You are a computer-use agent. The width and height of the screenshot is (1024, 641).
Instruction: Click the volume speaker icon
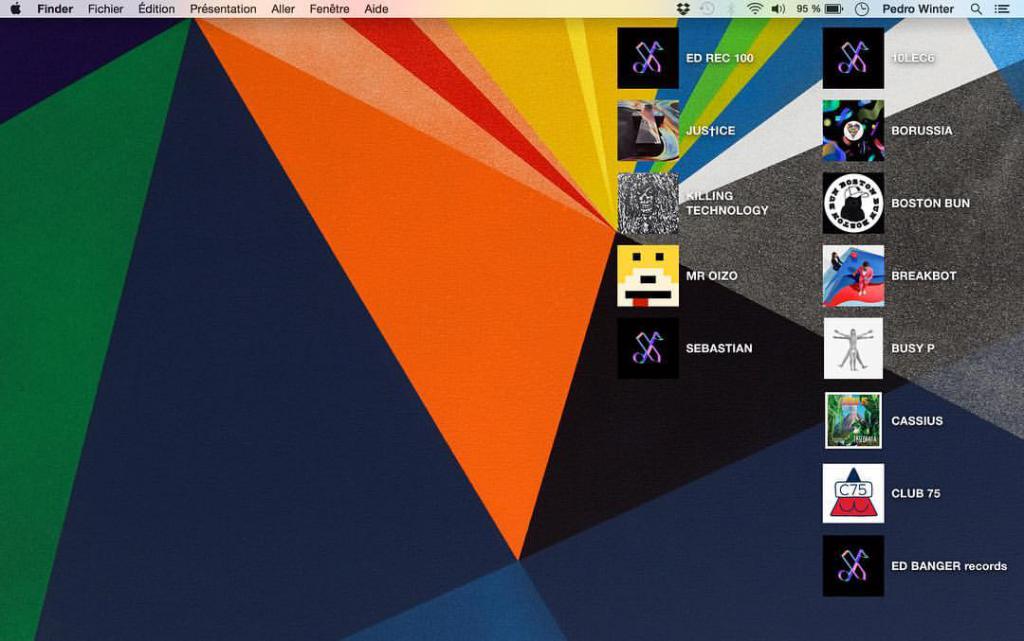tap(778, 9)
